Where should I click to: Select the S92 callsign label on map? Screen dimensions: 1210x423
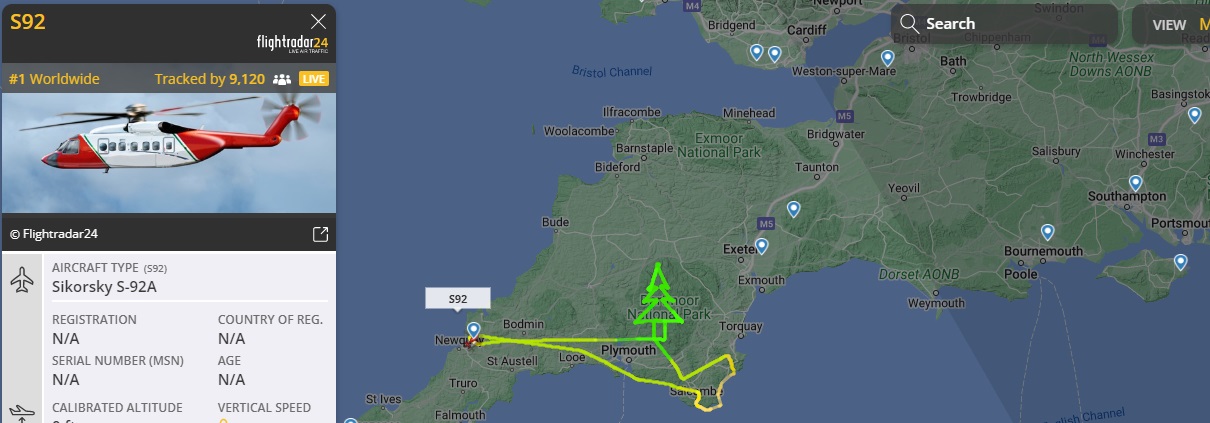458,298
